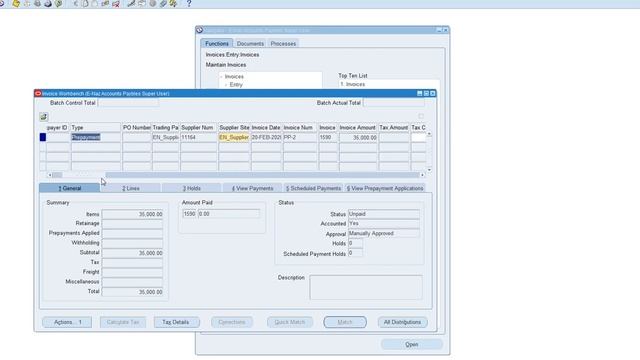Click the Translations globe icon

(153, 4)
